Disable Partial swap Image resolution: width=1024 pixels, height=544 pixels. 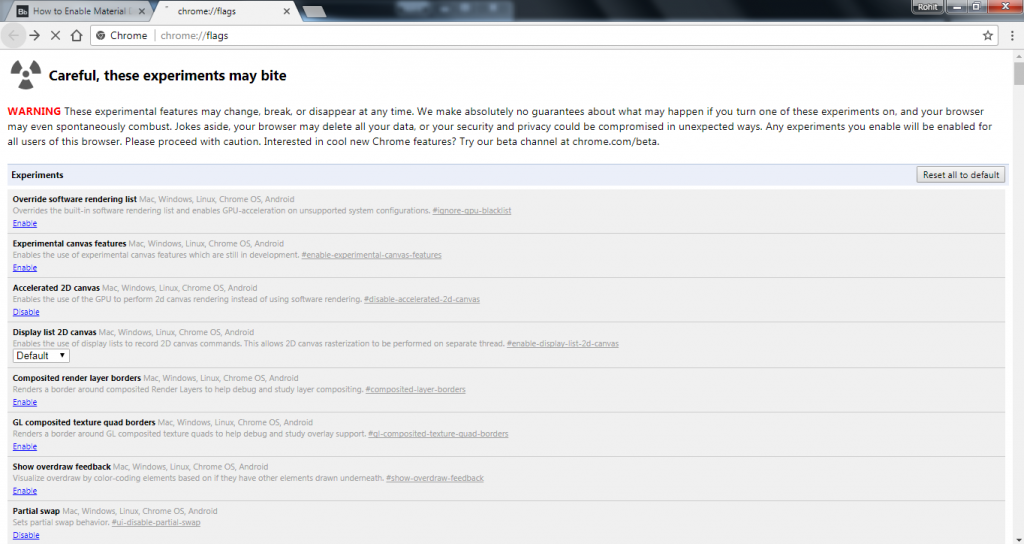26,536
